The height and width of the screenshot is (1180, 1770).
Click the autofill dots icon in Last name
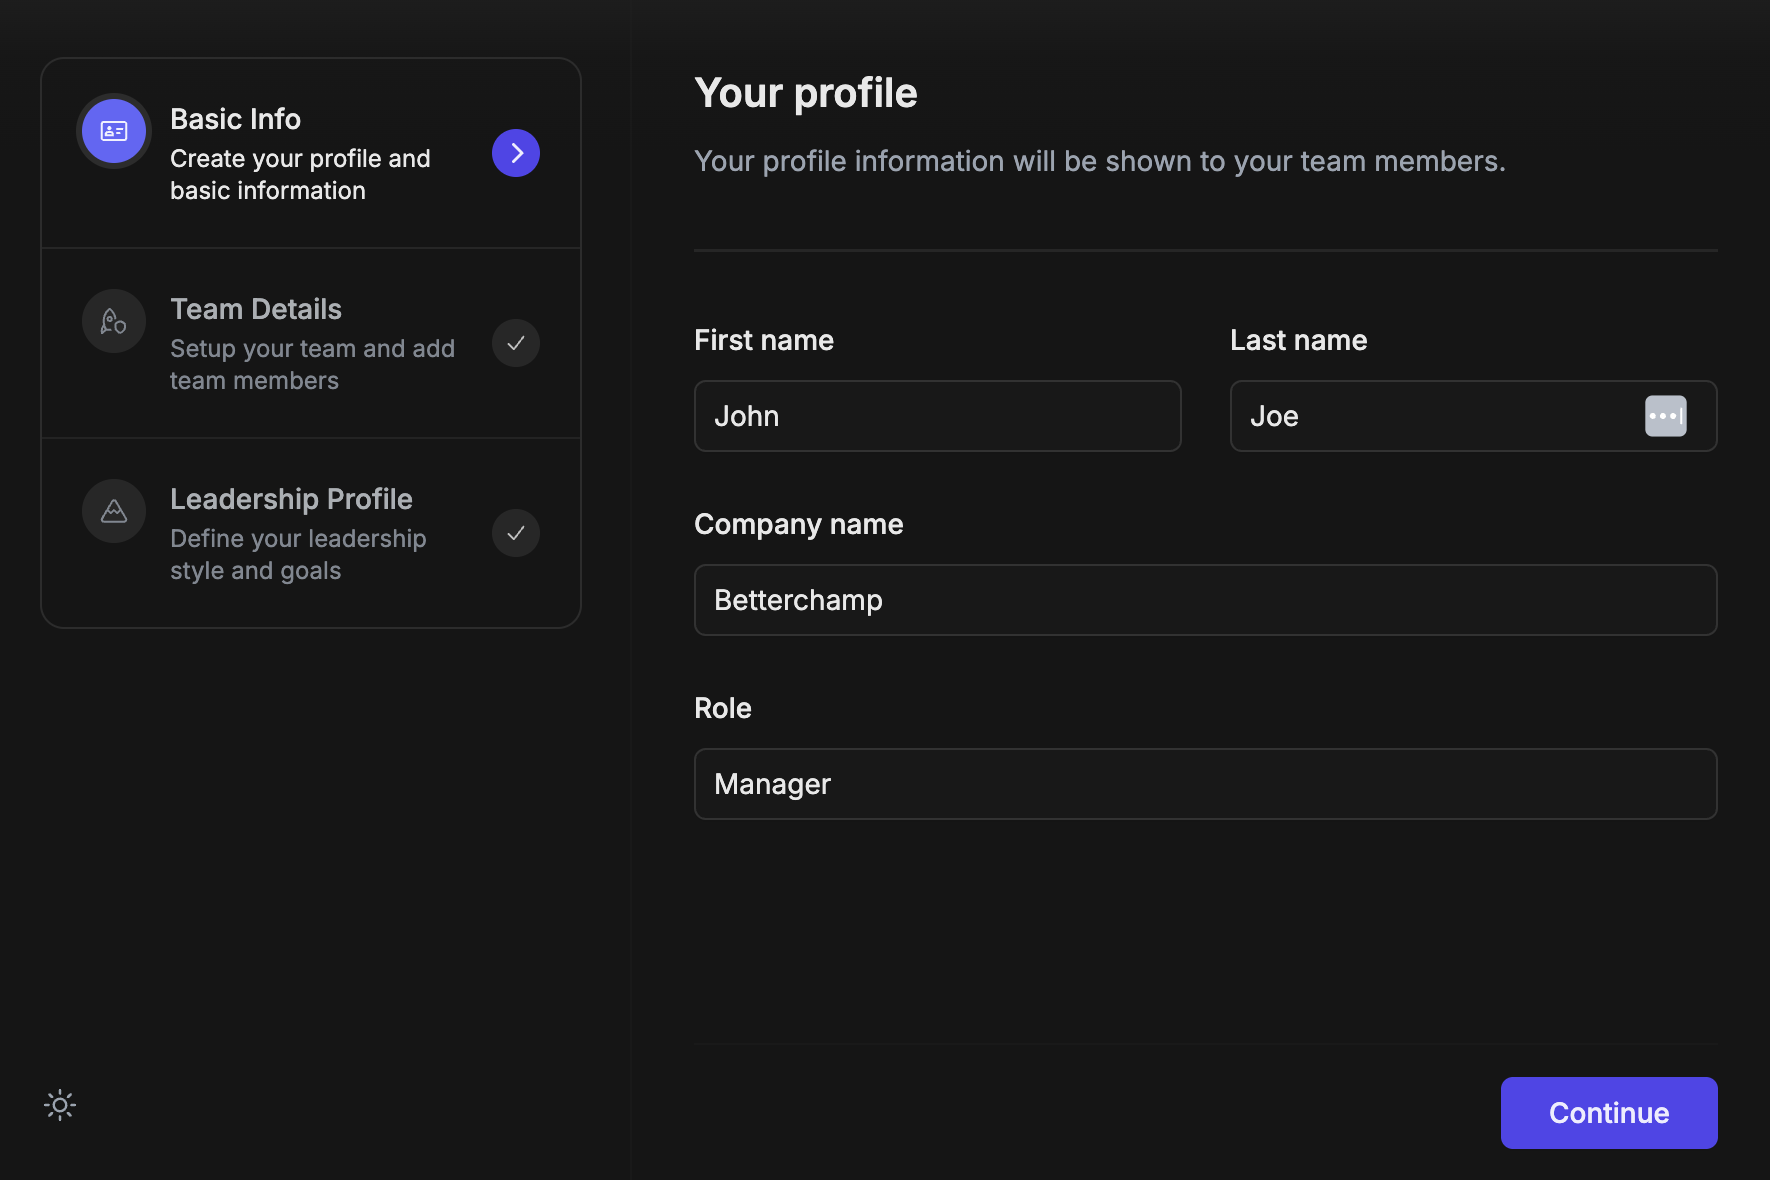tap(1665, 416)
